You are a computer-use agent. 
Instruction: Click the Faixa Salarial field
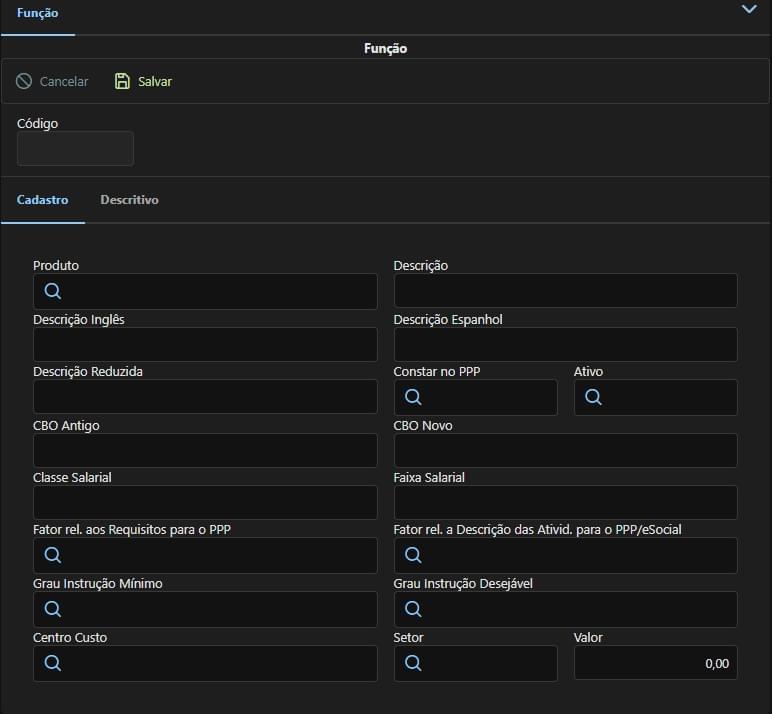(565, 502)
